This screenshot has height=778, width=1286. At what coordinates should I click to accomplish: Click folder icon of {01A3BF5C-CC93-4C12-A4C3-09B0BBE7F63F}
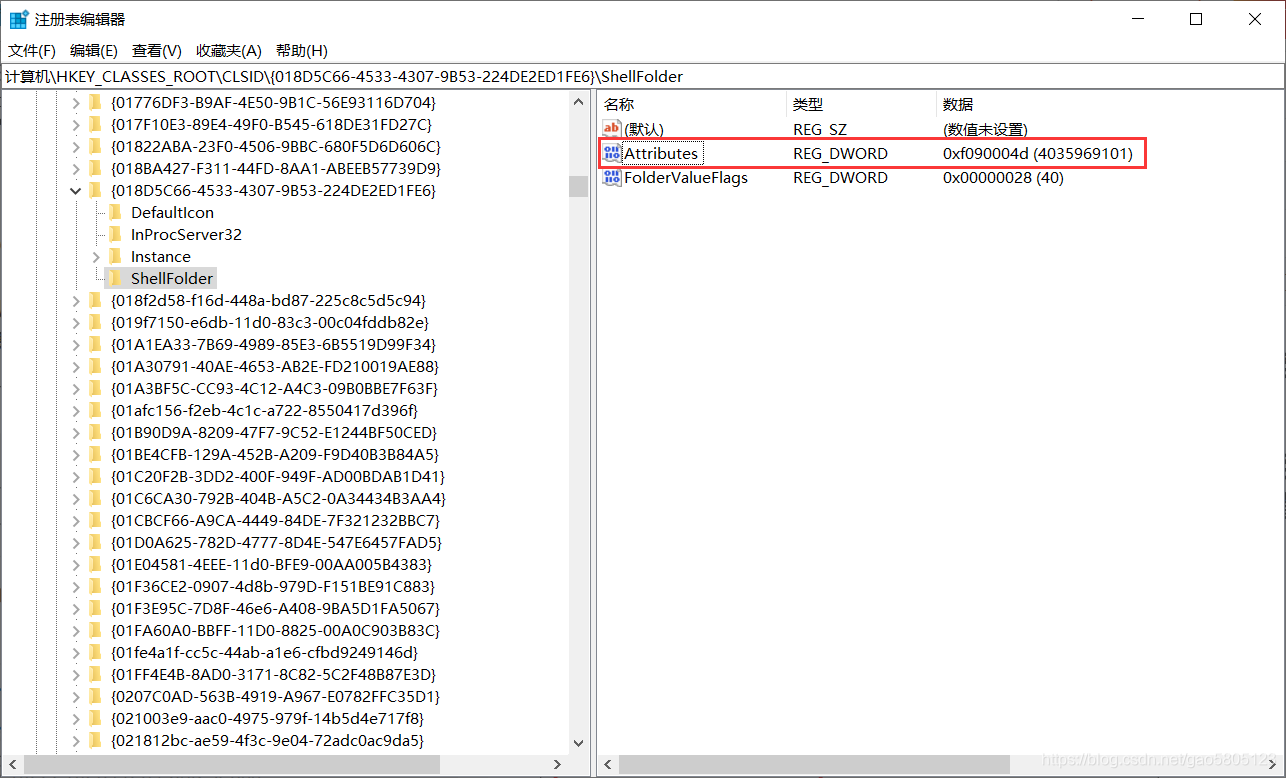click(x=95, y=388)
